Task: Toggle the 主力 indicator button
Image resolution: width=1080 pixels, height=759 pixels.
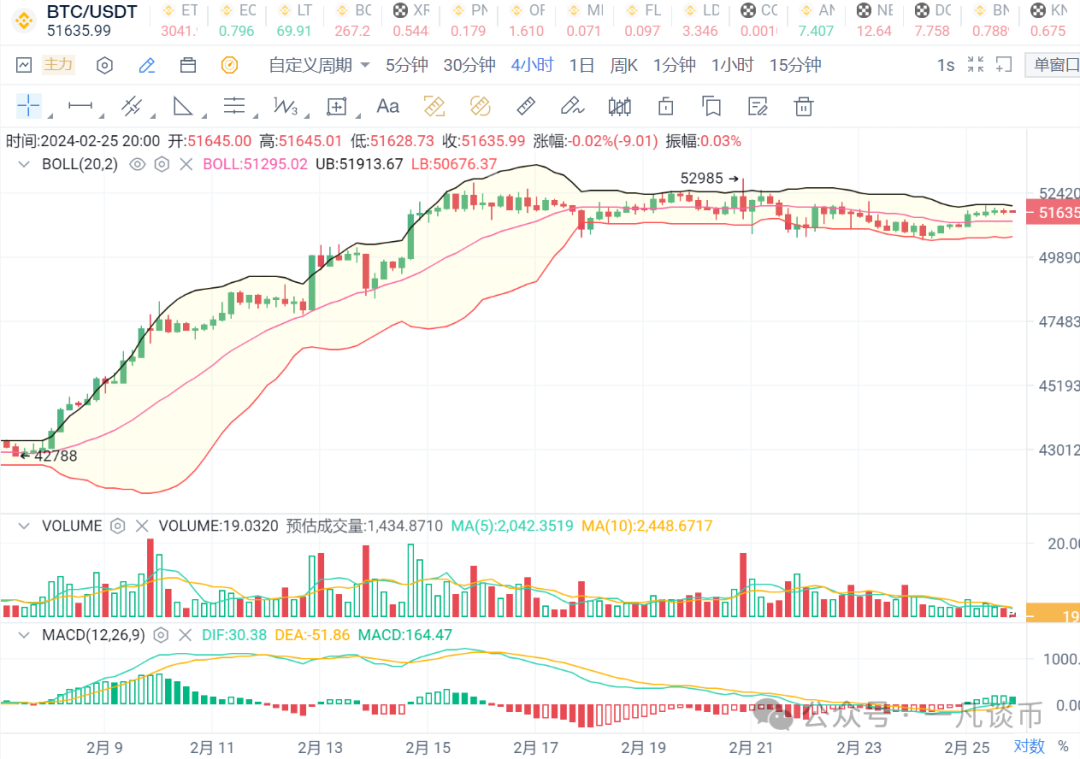Action: 58,65
